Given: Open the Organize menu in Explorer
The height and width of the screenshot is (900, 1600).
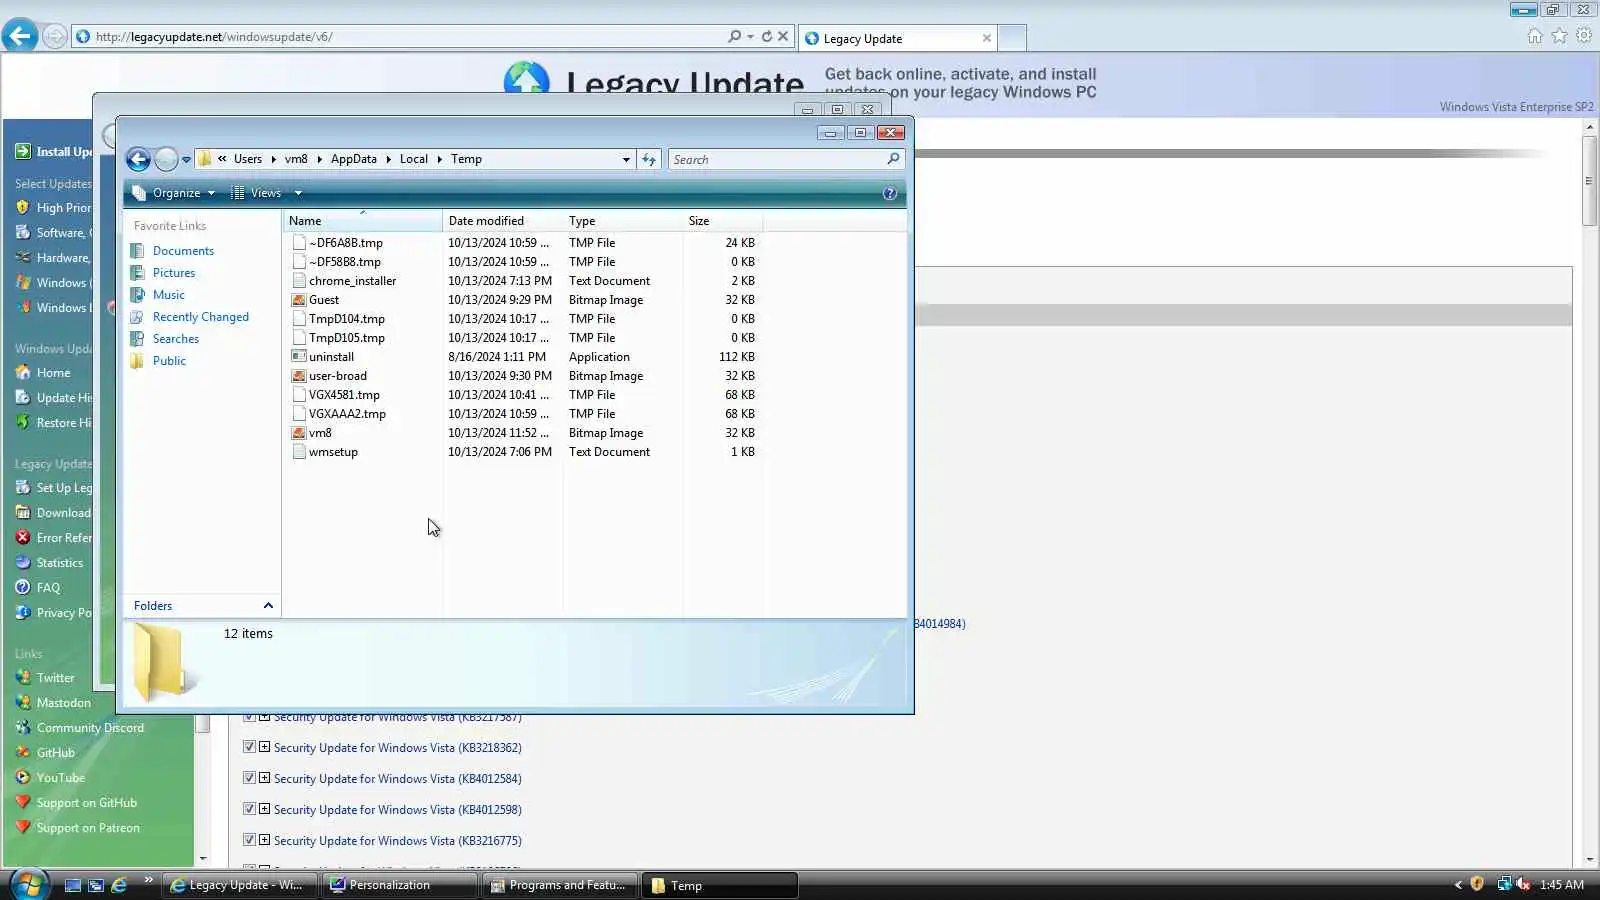Looking at the screenshot, I should (x=175, y=193).
